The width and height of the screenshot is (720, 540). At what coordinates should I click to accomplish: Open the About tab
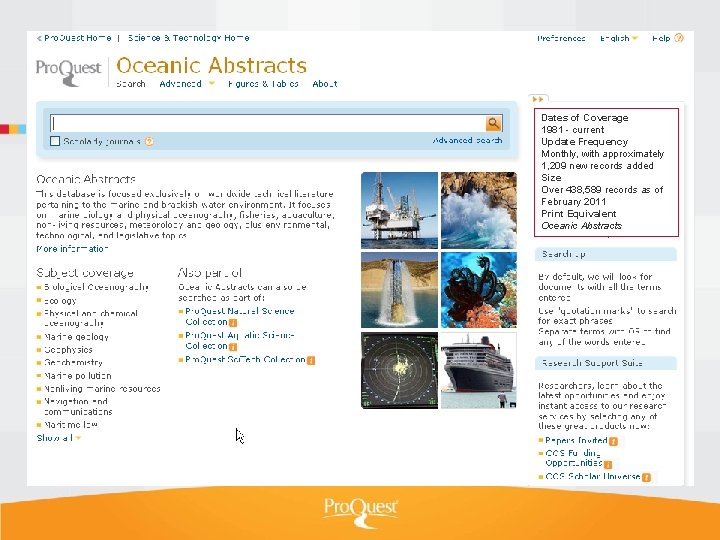point(325,84)
